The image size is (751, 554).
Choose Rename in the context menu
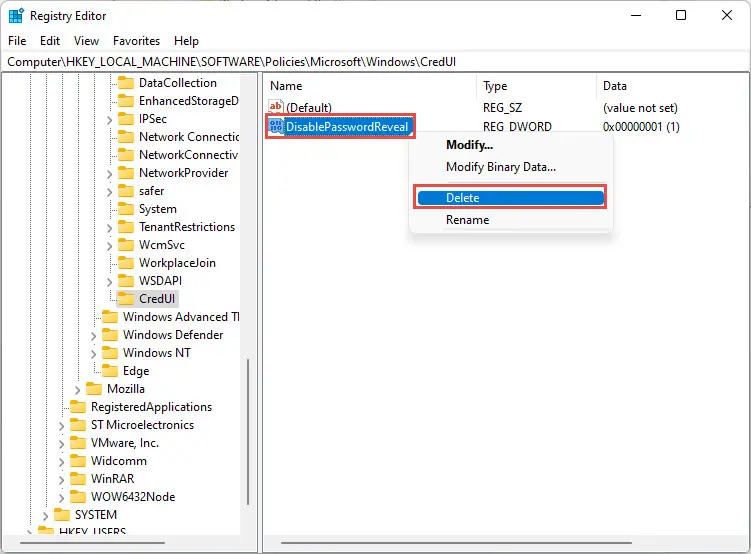pos(511,220)
